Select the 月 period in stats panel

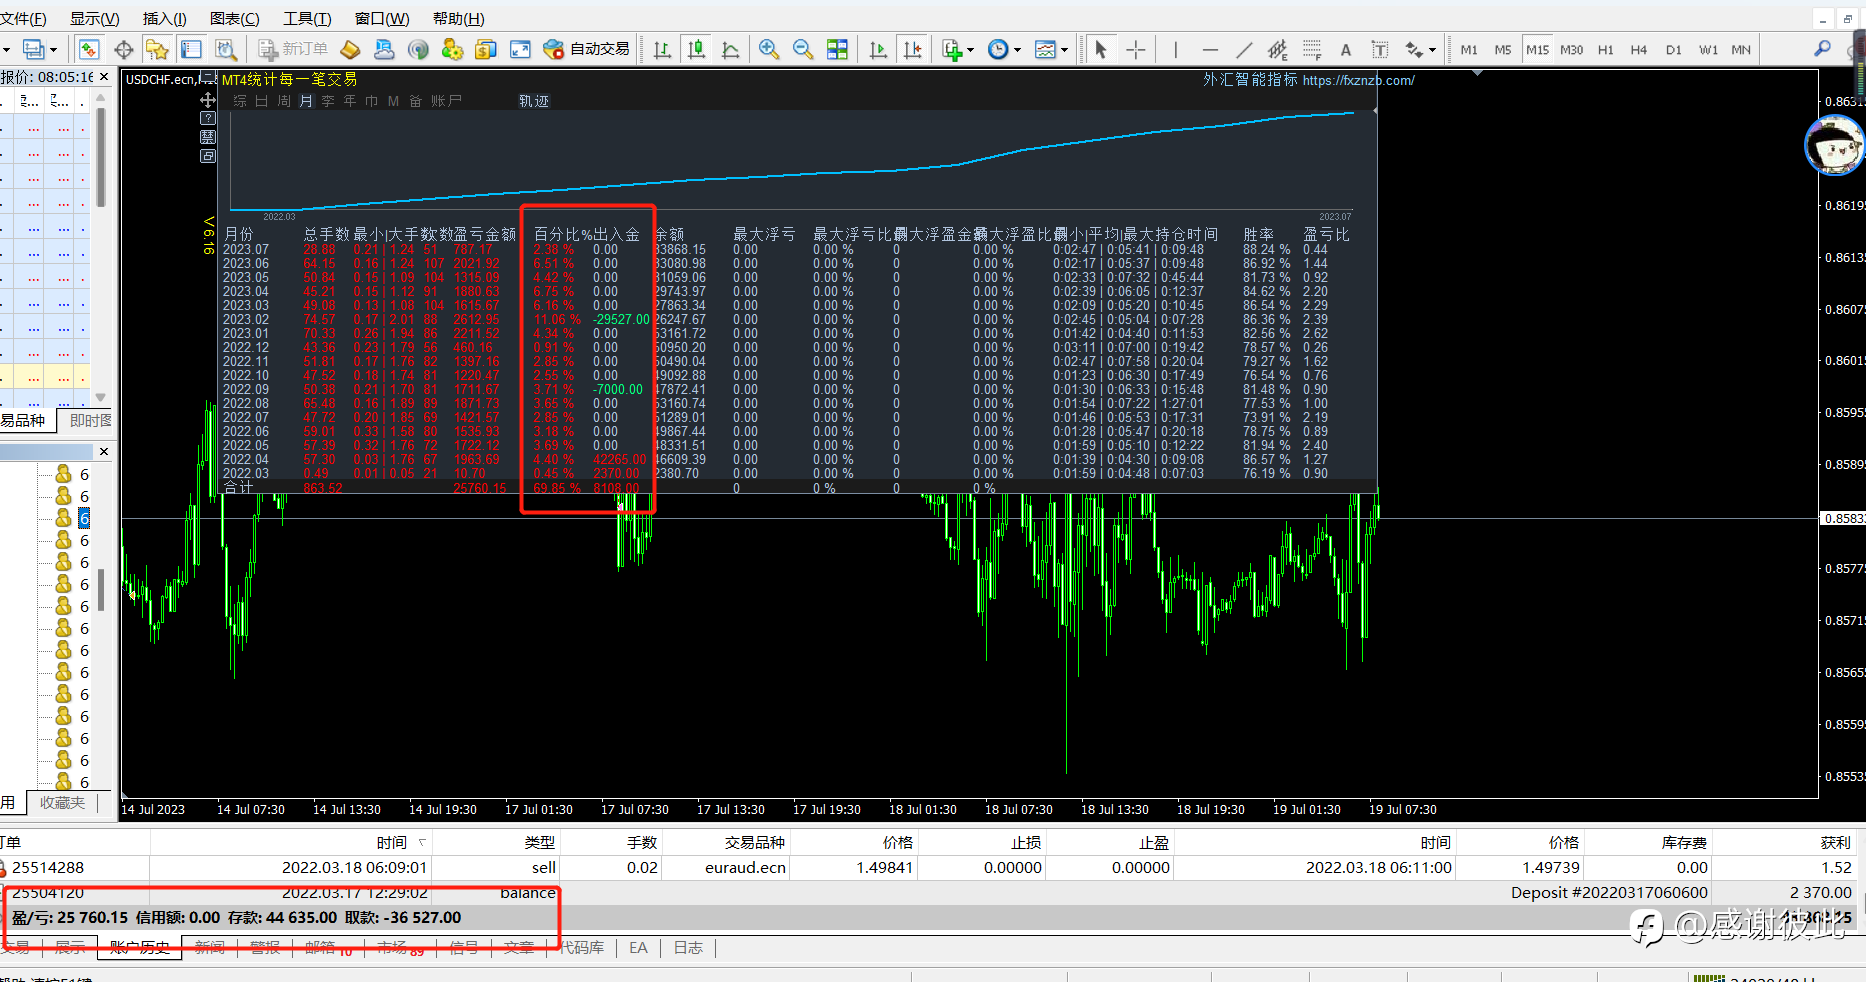(306, 101)
